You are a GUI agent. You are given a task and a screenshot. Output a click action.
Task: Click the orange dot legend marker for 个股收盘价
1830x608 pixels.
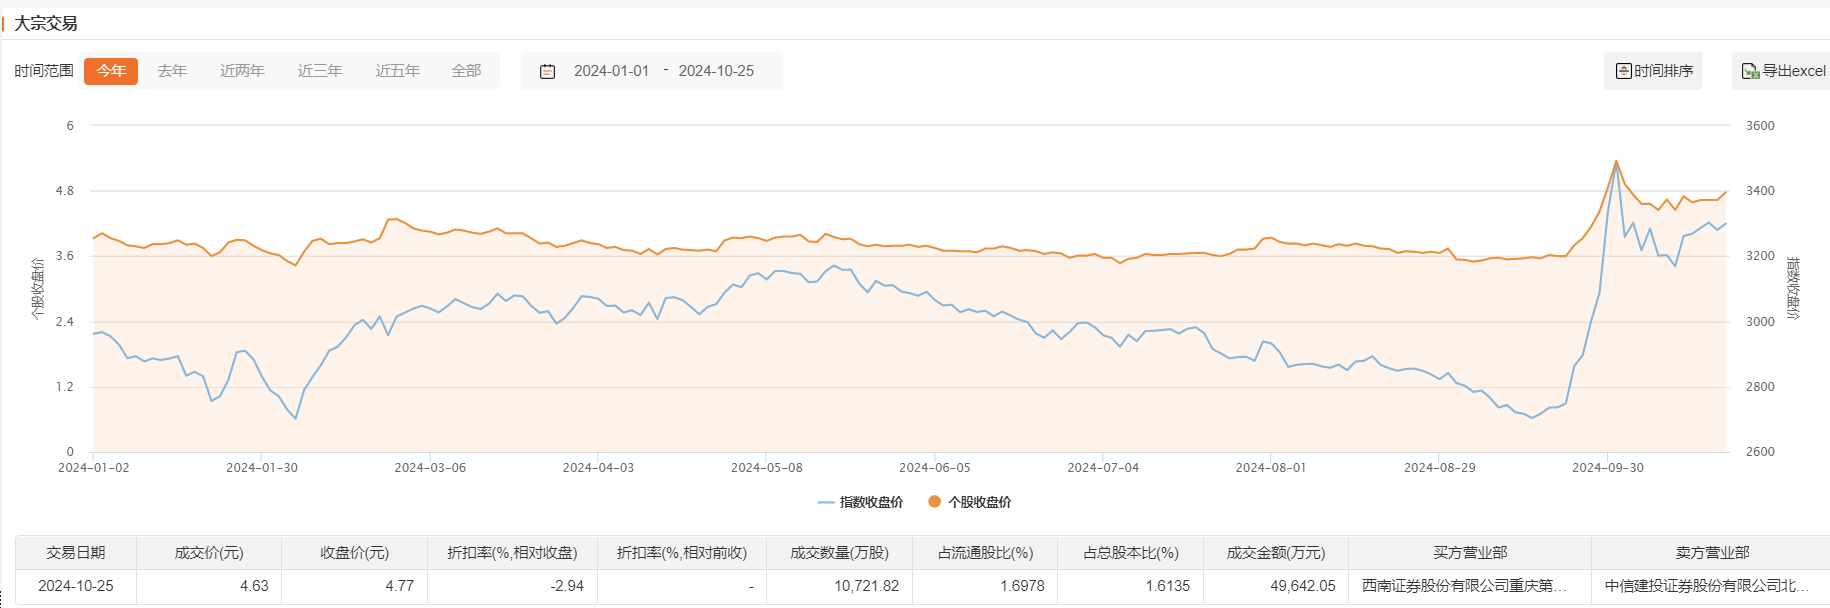pyautogui.click(x=934, y=502)
